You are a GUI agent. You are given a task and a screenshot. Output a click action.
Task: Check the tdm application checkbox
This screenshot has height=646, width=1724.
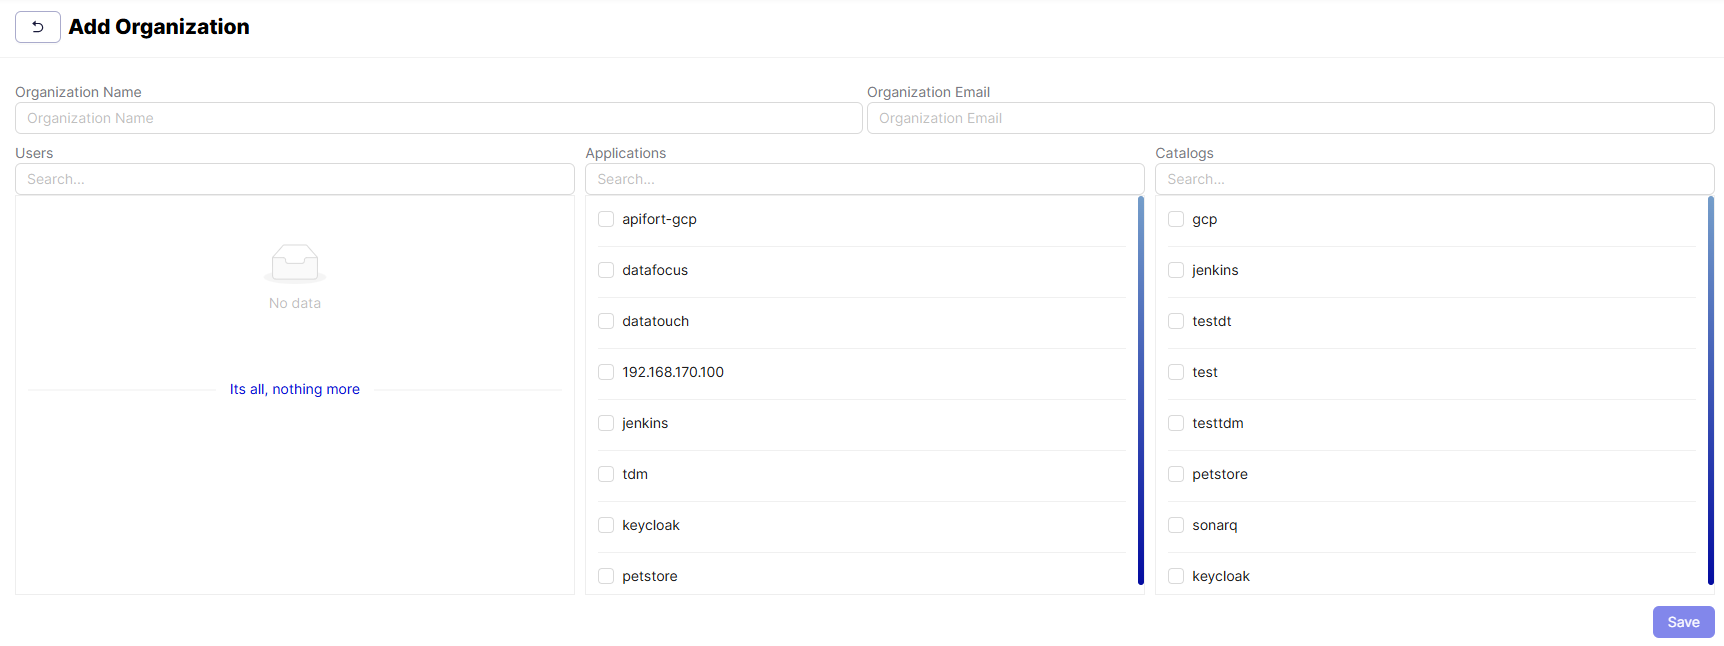606,474
